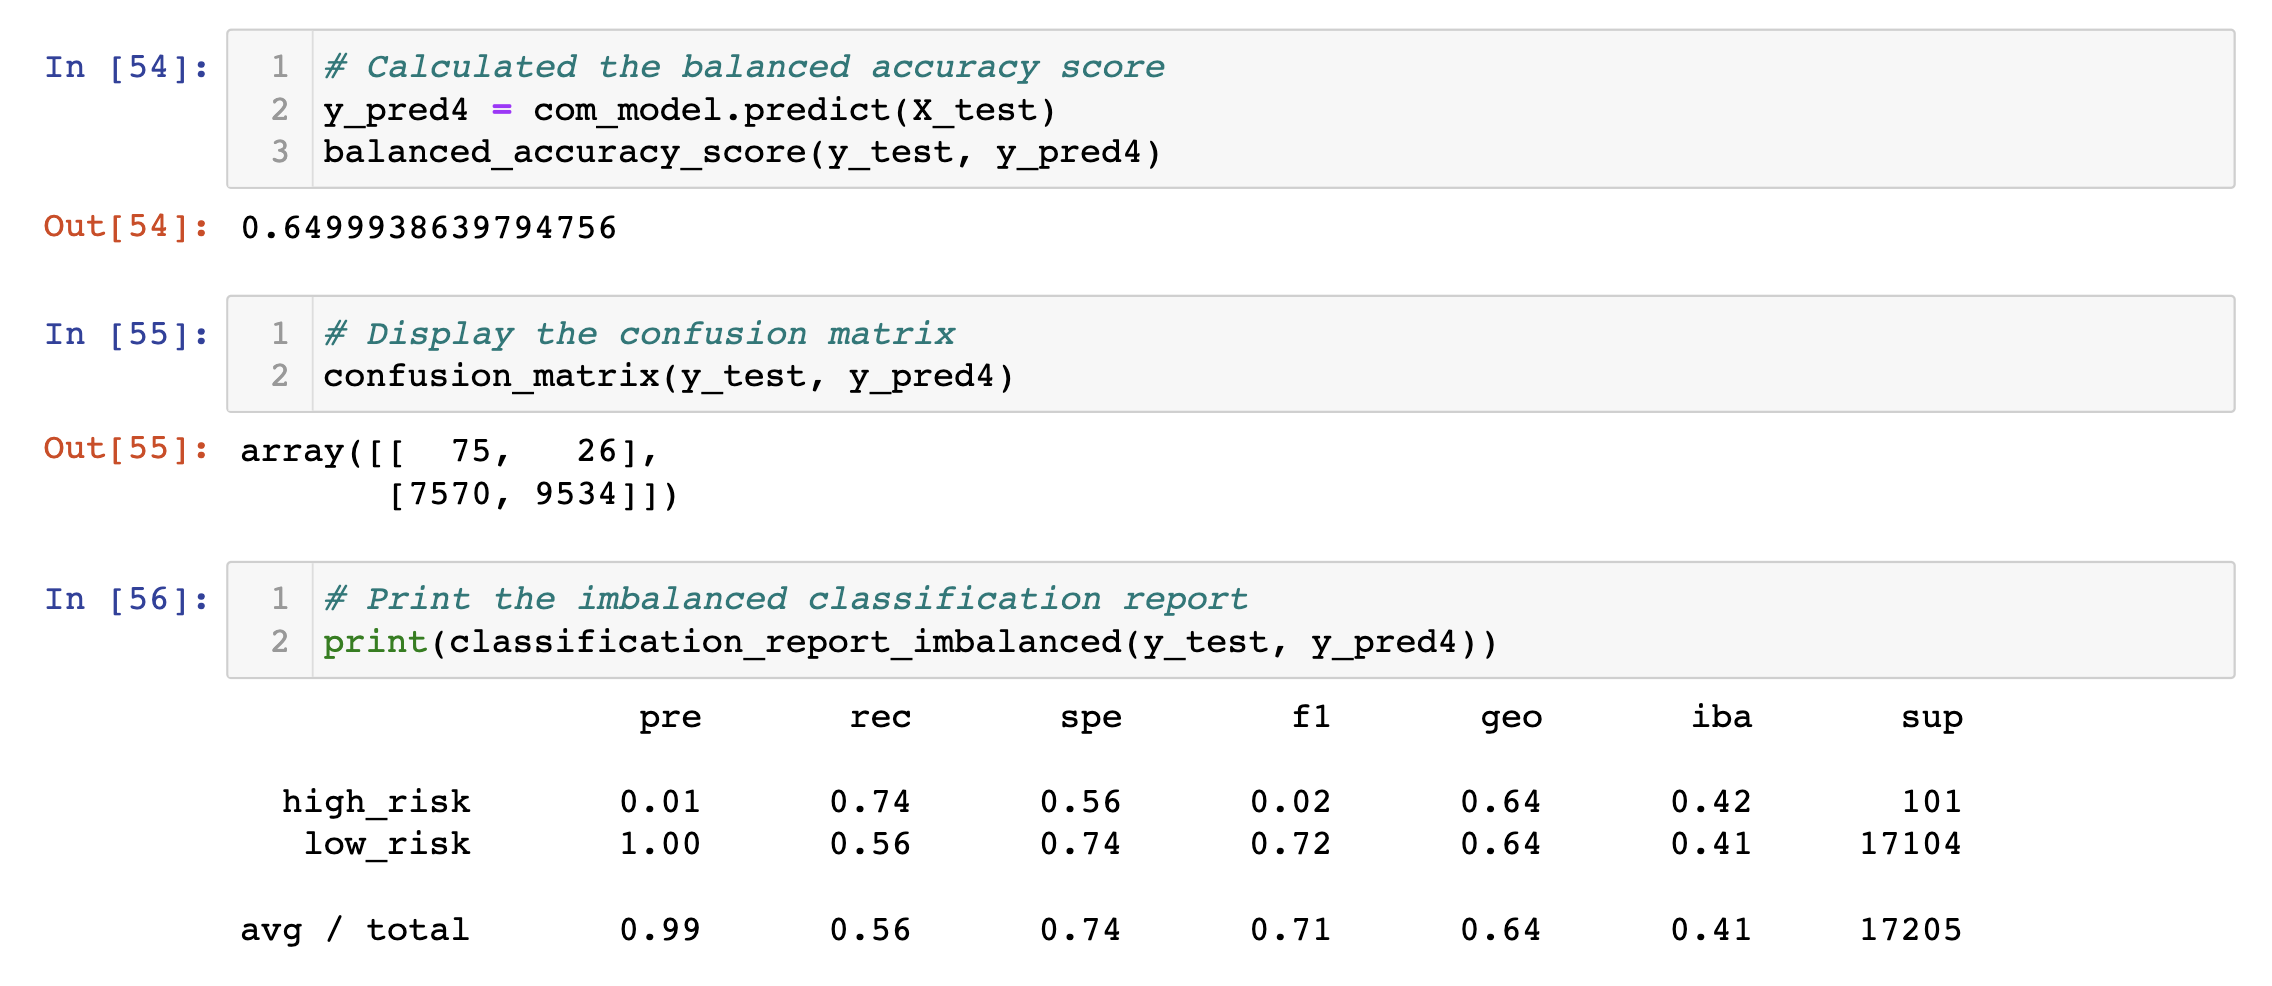Image resolution: width=2272 pixels, height=986 pixels.
Task: Click the array row containing 75 and 26
Action: point(449,452)
